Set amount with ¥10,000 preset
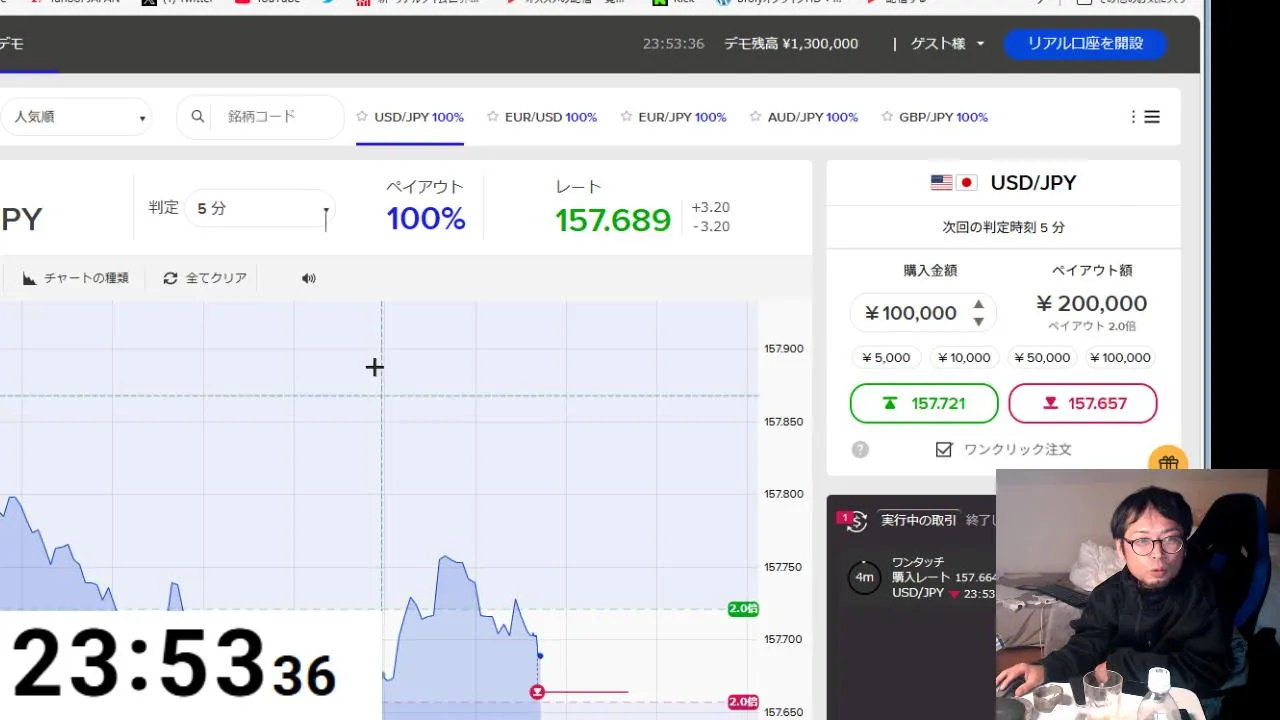 click(x=964, y=358)
